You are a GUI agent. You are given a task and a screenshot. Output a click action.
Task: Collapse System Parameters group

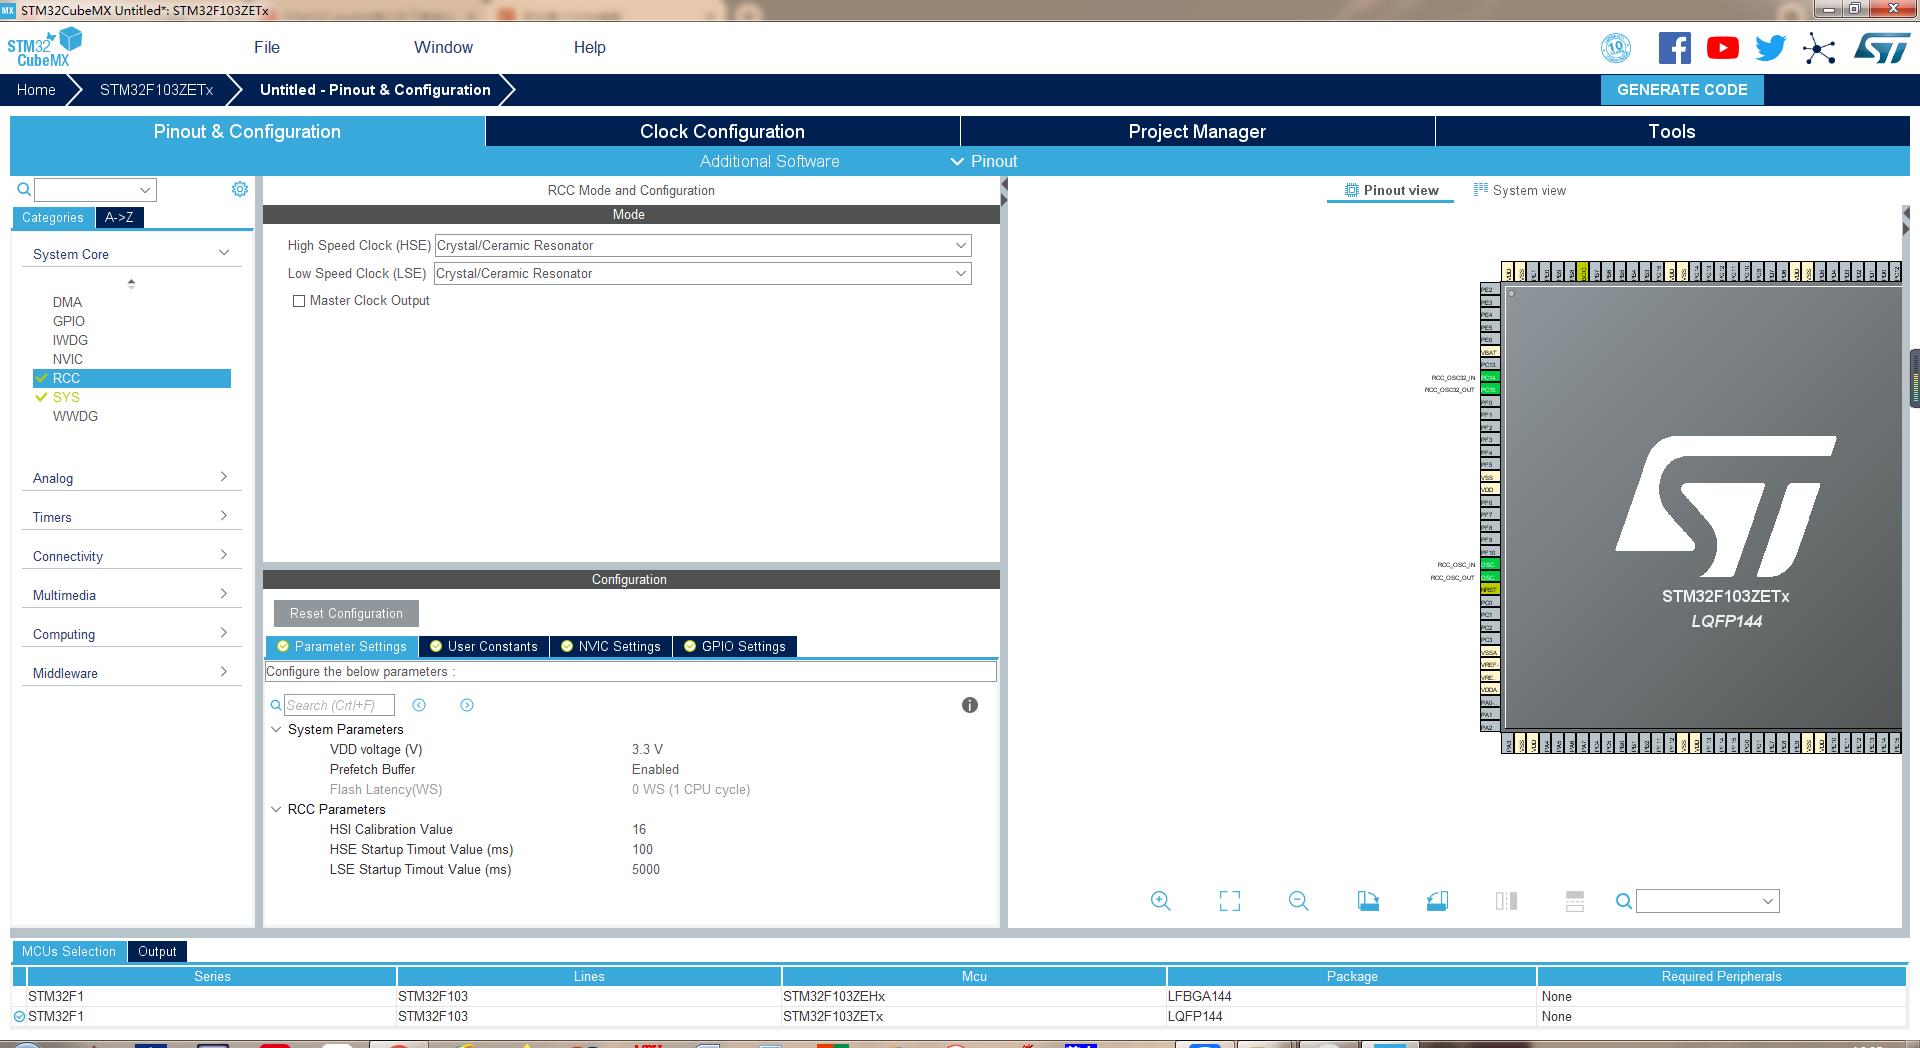coord(277,729)
